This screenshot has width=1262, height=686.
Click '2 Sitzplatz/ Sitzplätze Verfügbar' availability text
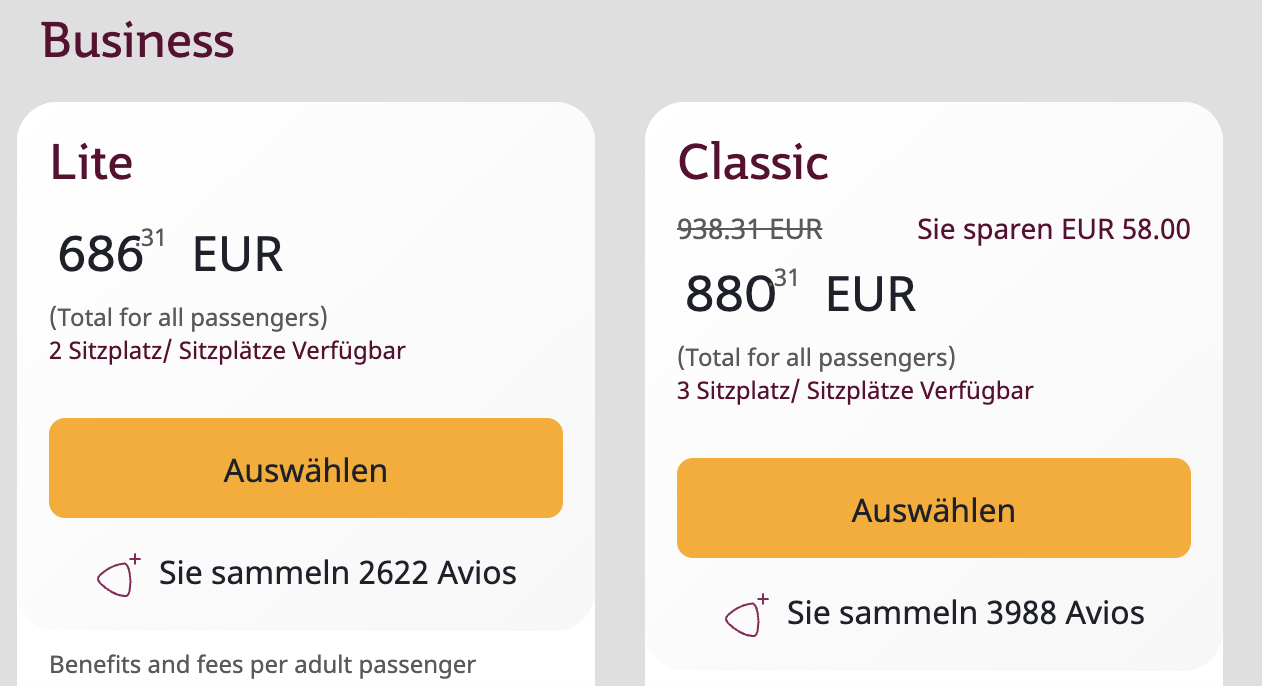click(227, 351)
